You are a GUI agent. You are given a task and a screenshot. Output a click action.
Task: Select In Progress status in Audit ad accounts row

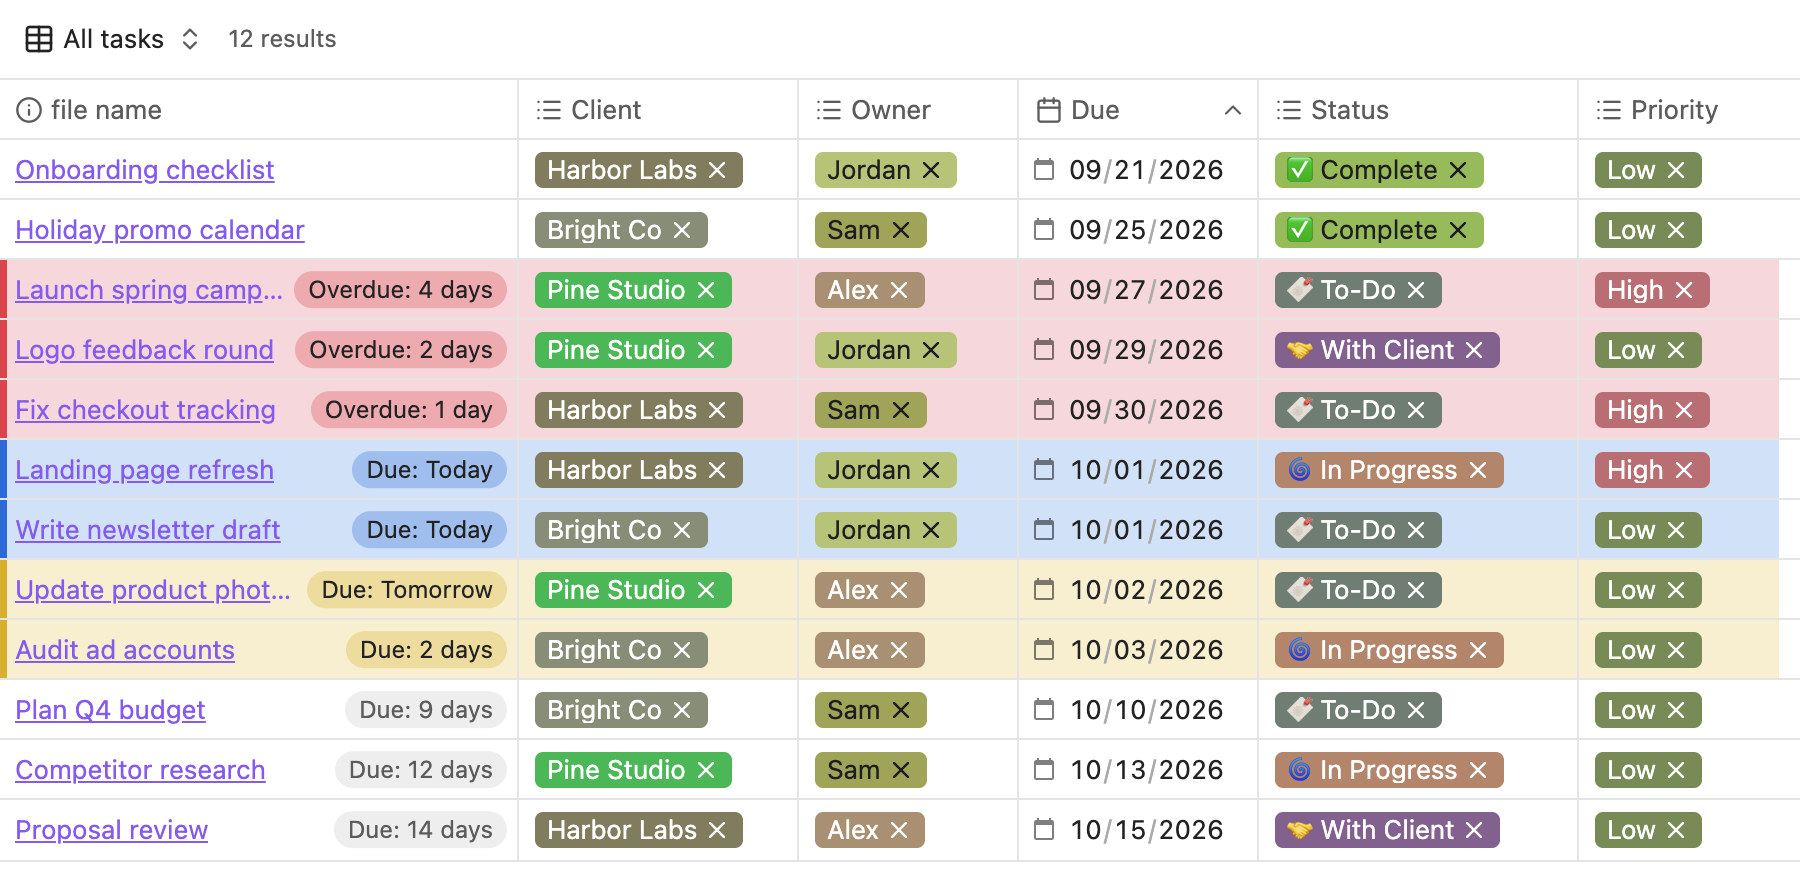[x=1388, y=650]
